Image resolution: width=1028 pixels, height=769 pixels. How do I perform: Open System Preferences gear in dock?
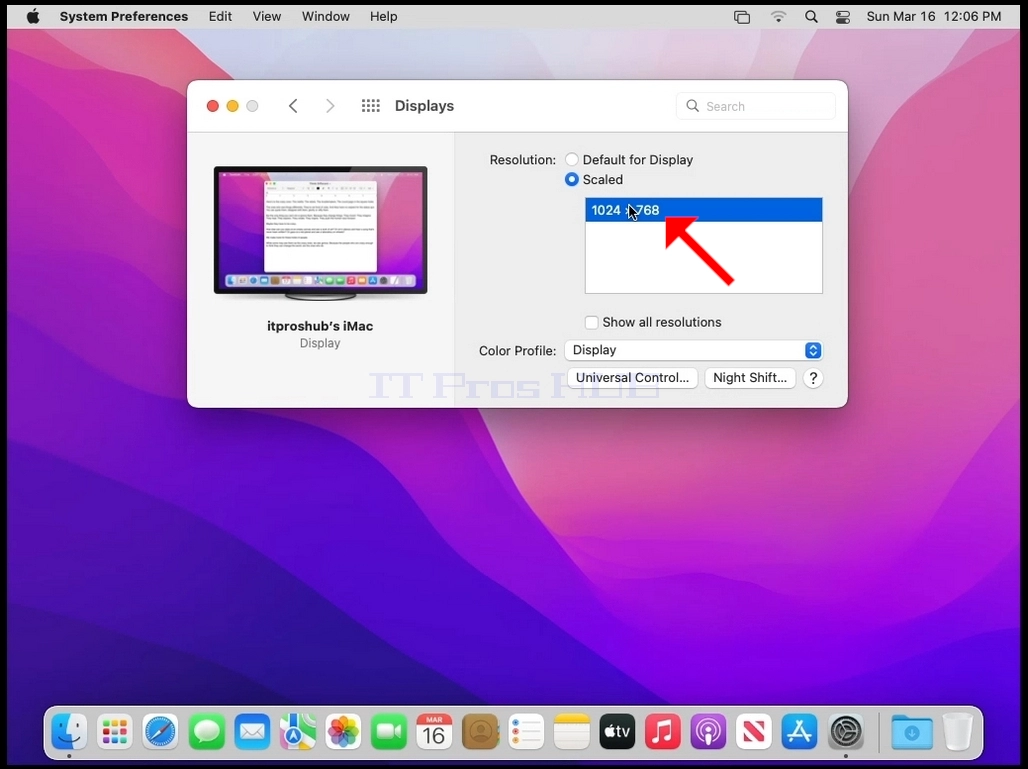pos(846,732)
